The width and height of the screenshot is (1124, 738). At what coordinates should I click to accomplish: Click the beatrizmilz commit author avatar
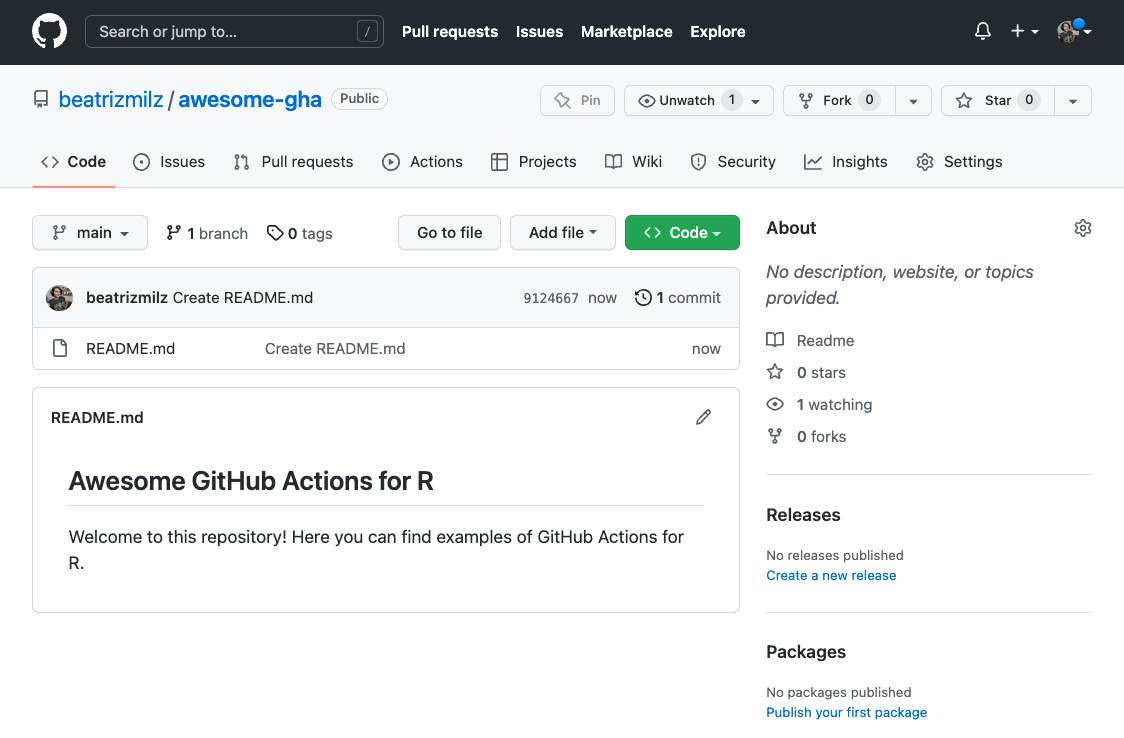[x=60, y=297]
